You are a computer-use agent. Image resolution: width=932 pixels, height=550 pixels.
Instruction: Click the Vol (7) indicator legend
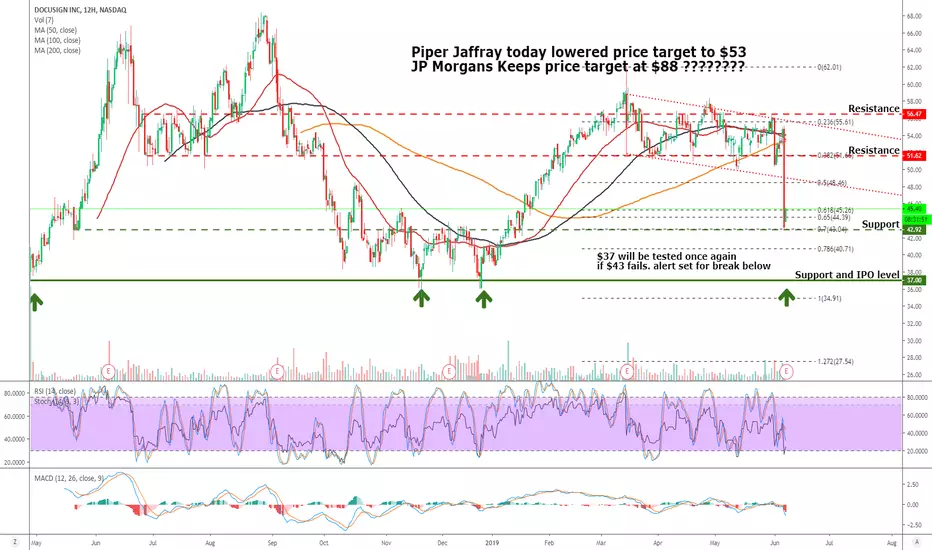tap(44, 20)
